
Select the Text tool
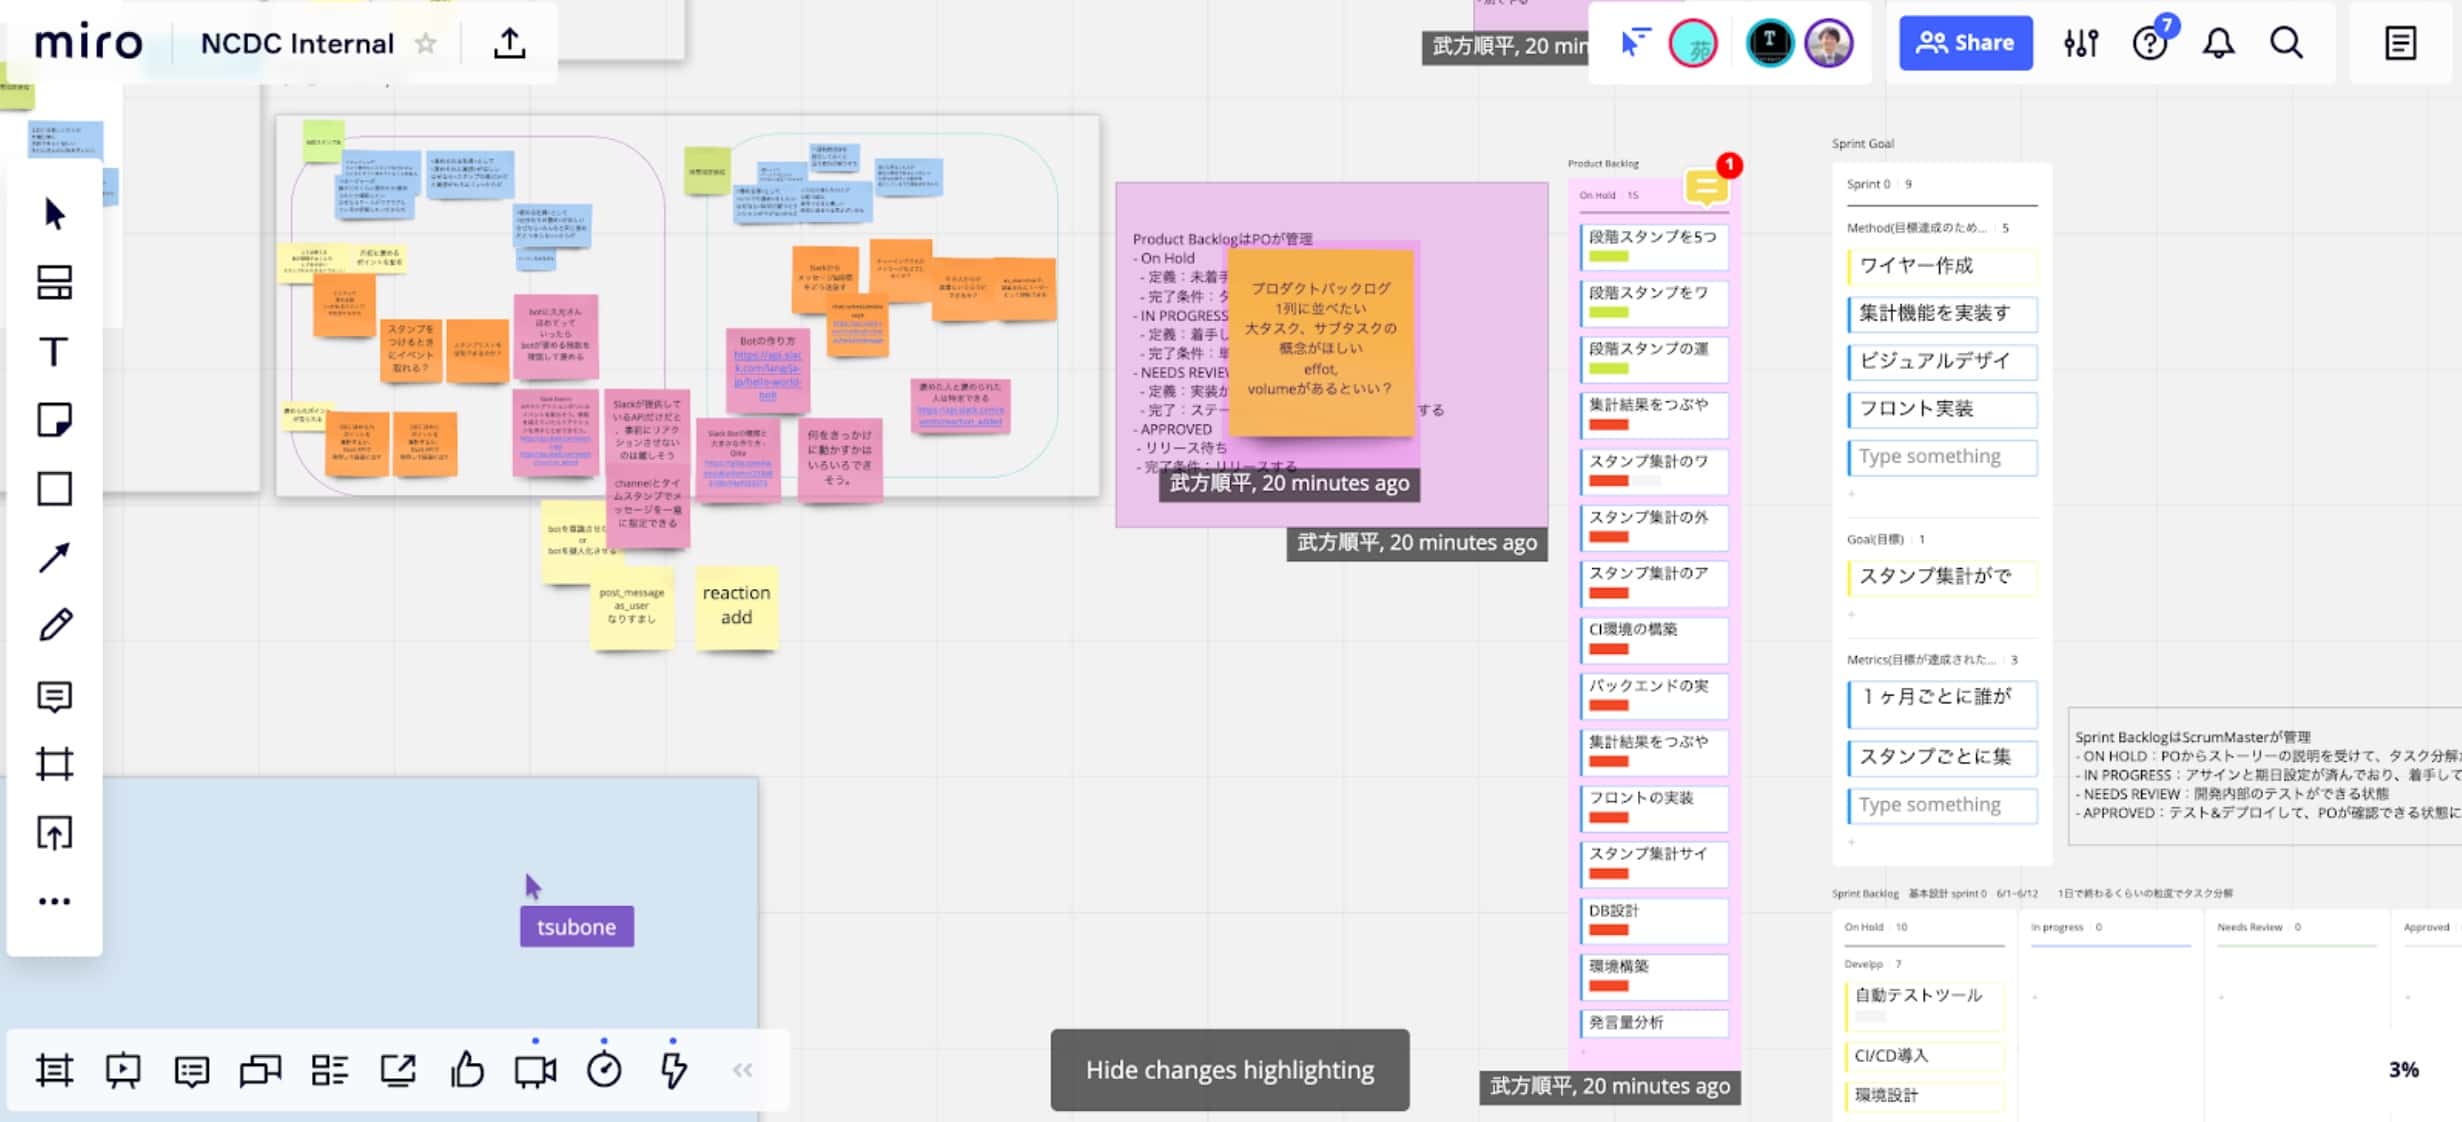(x=54, y=352)
